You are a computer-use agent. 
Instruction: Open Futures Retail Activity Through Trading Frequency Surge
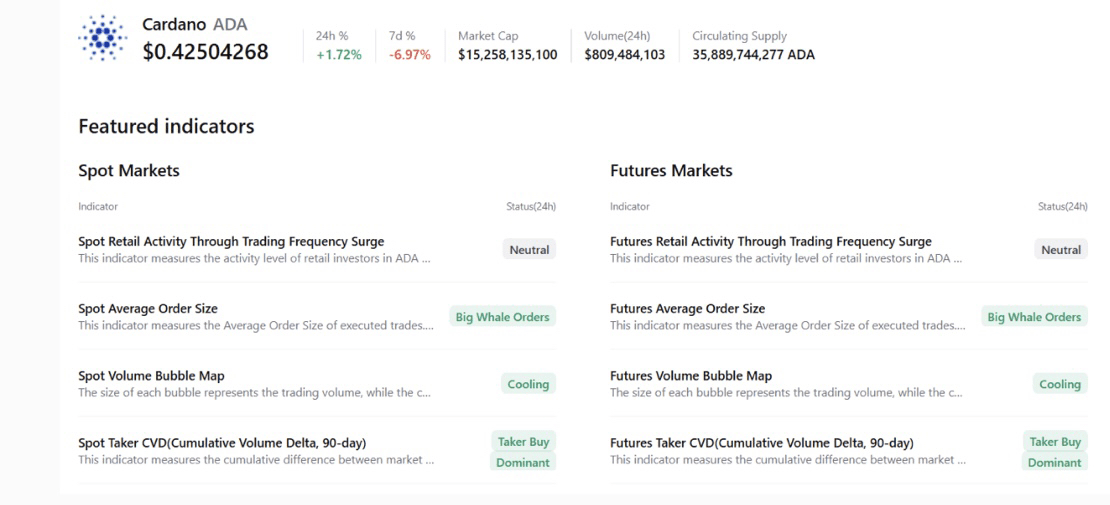(770, 242)
